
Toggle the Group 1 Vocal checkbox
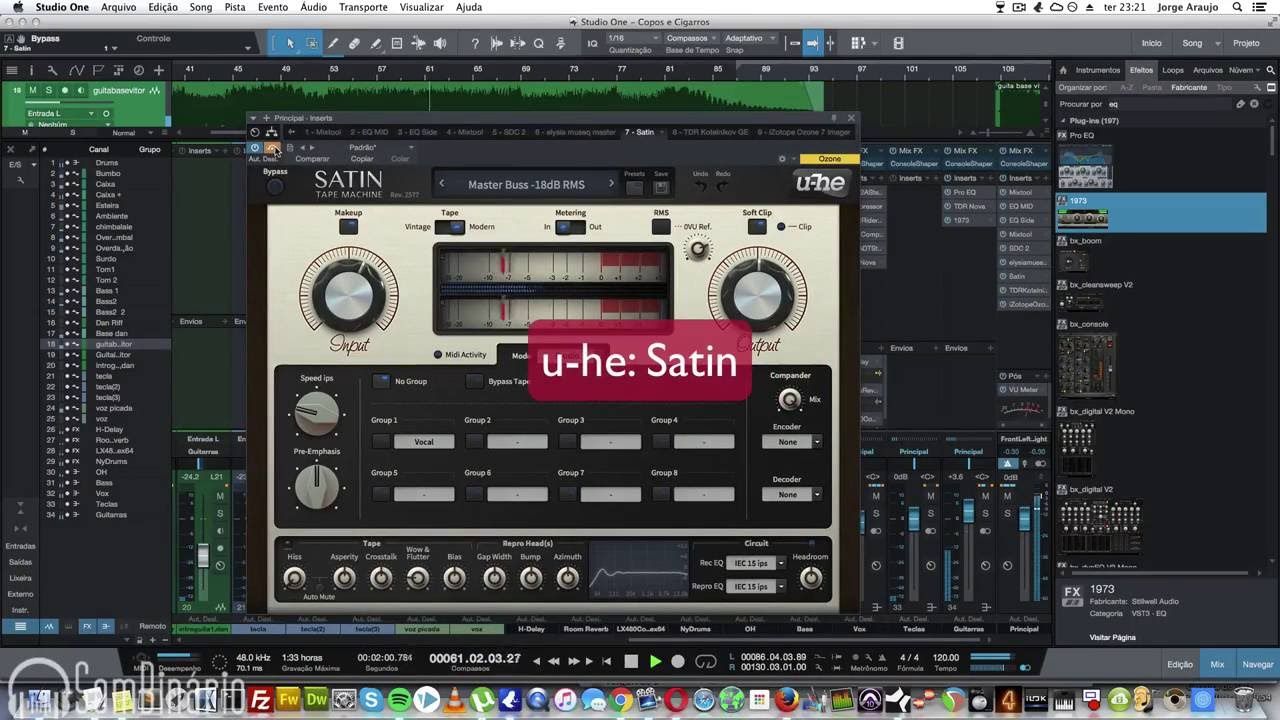381,441
